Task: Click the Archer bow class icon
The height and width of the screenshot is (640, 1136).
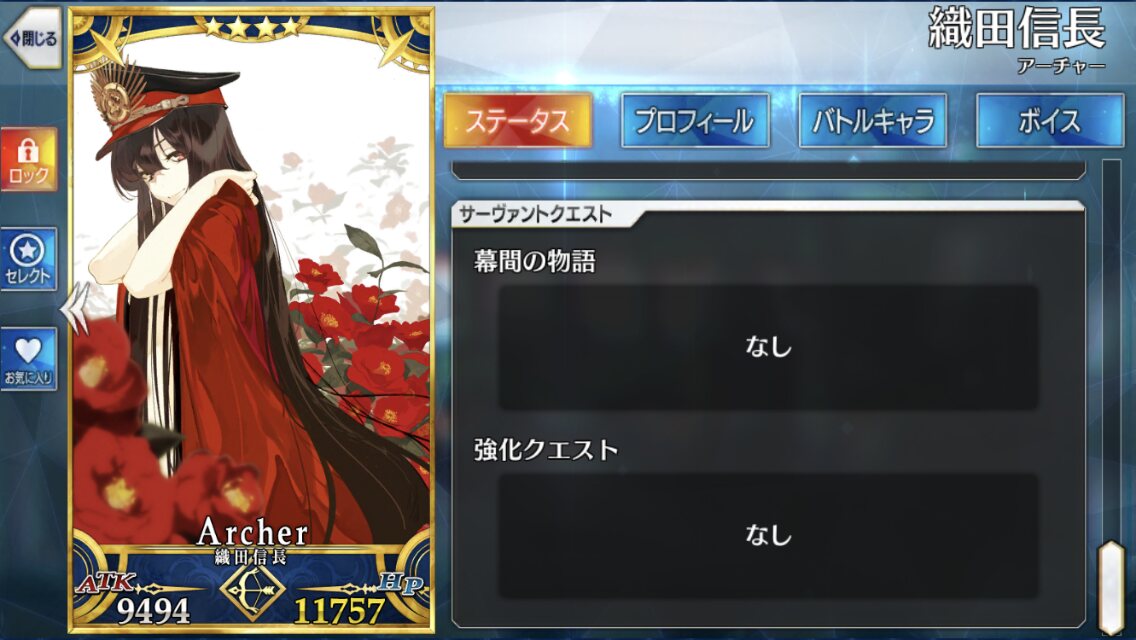Action: coord(251,591)
